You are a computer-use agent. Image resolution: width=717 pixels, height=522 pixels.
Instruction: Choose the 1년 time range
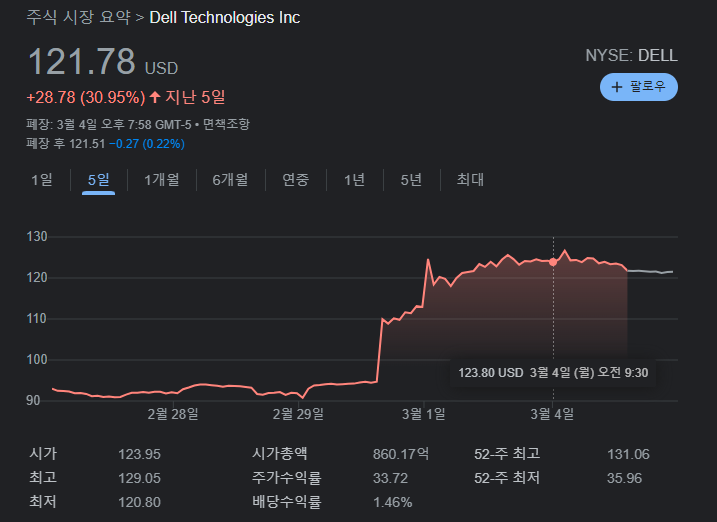tap(354, 180)
